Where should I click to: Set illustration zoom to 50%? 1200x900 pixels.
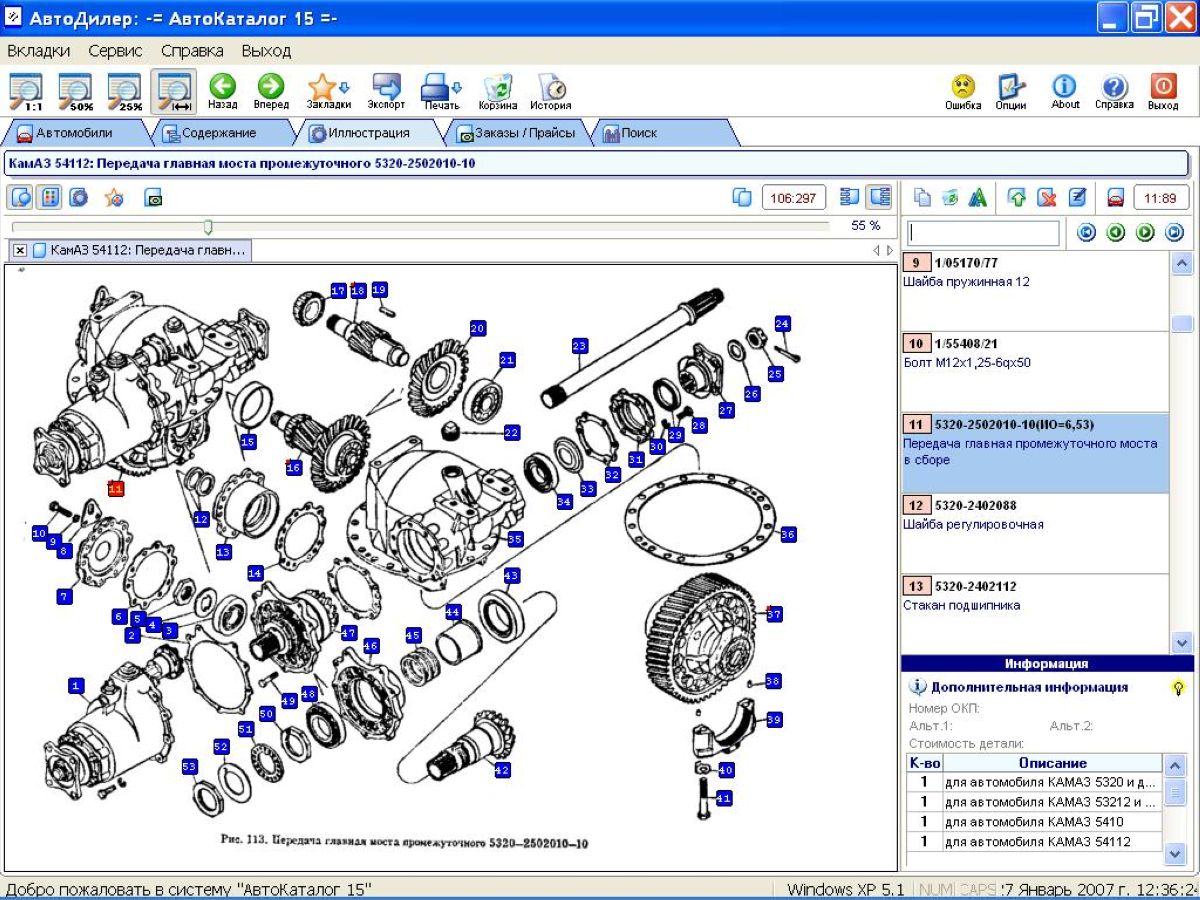tap(75, 92)
